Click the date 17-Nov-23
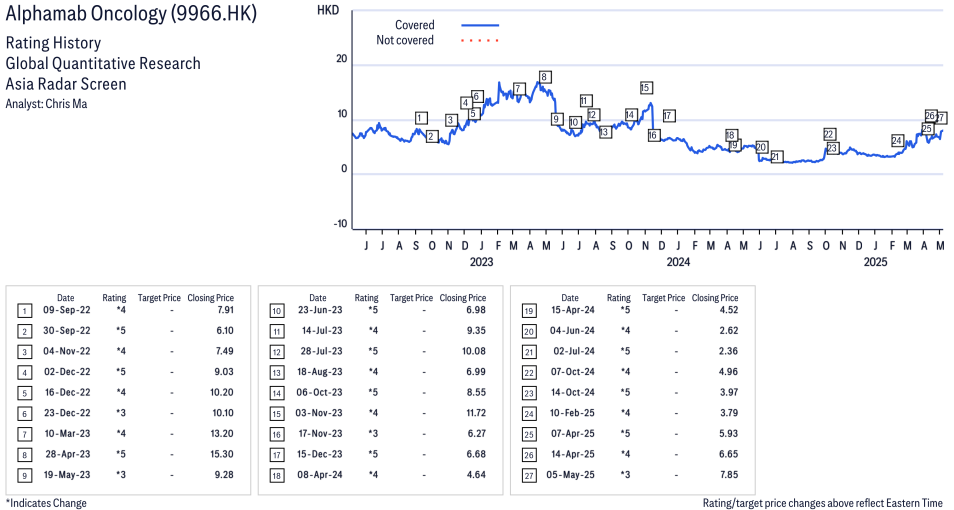954x510 pixels. coord(320,433)
